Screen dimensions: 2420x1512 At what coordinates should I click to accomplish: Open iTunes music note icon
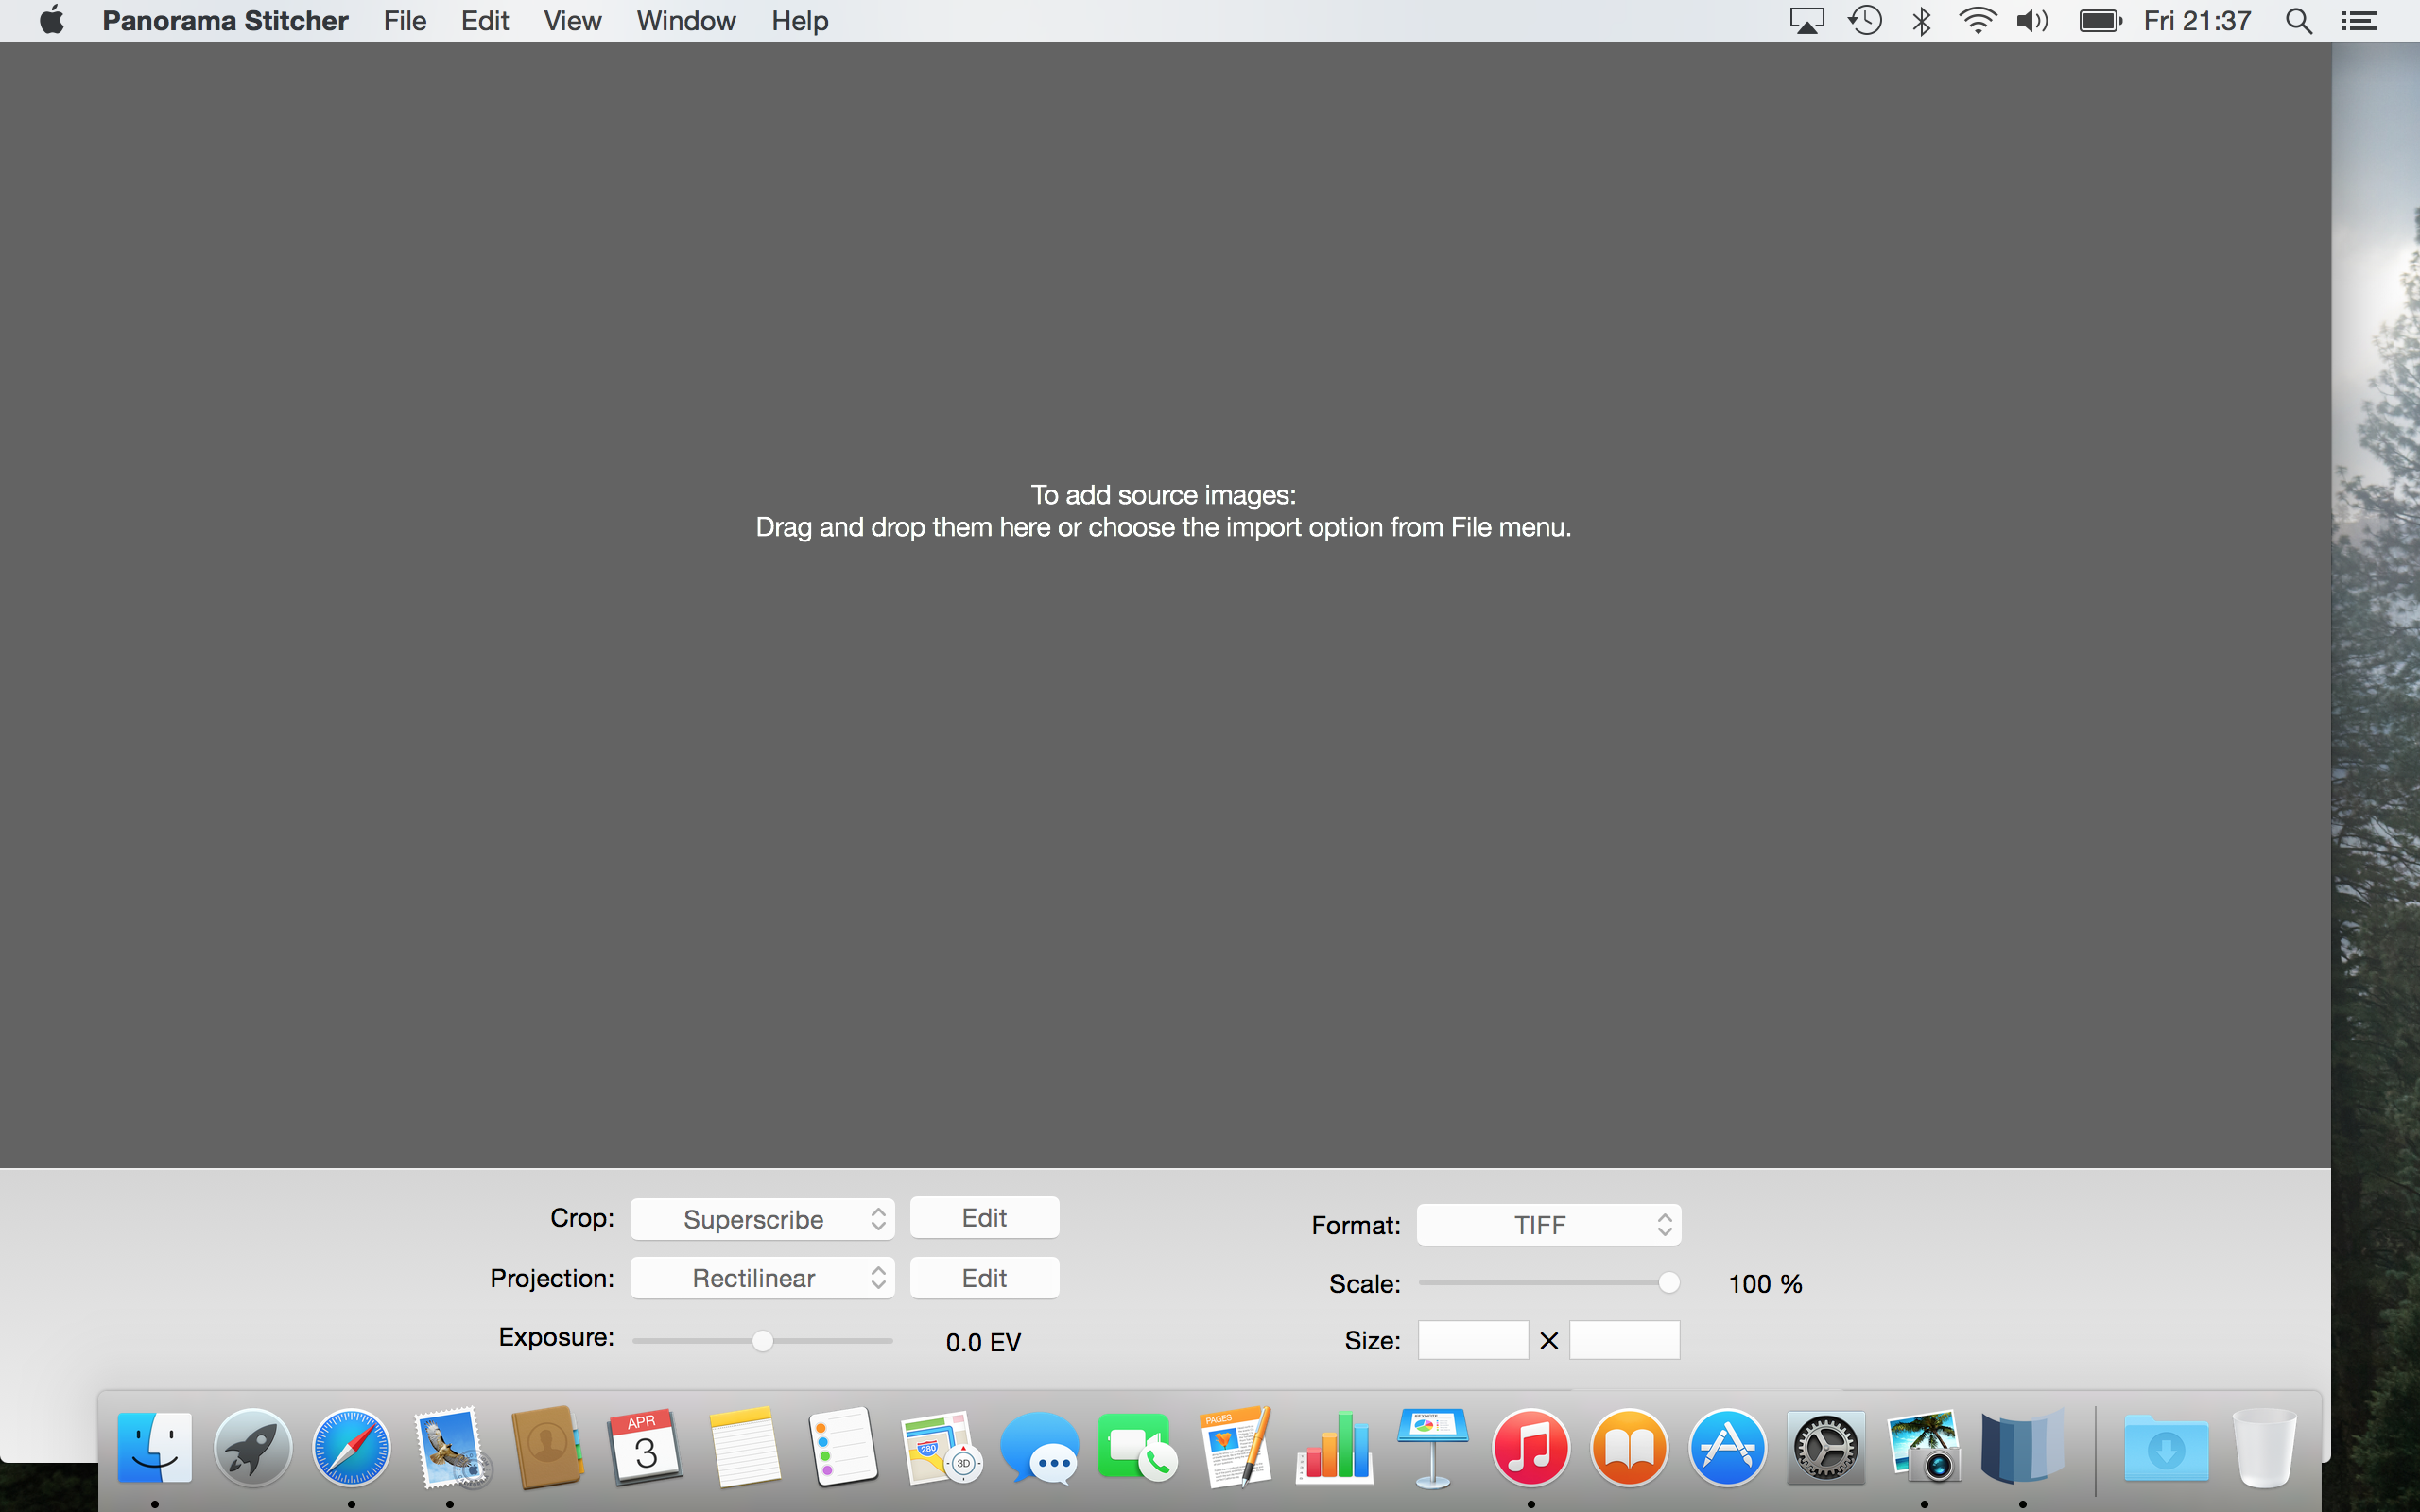(x=1530, y=1447)
